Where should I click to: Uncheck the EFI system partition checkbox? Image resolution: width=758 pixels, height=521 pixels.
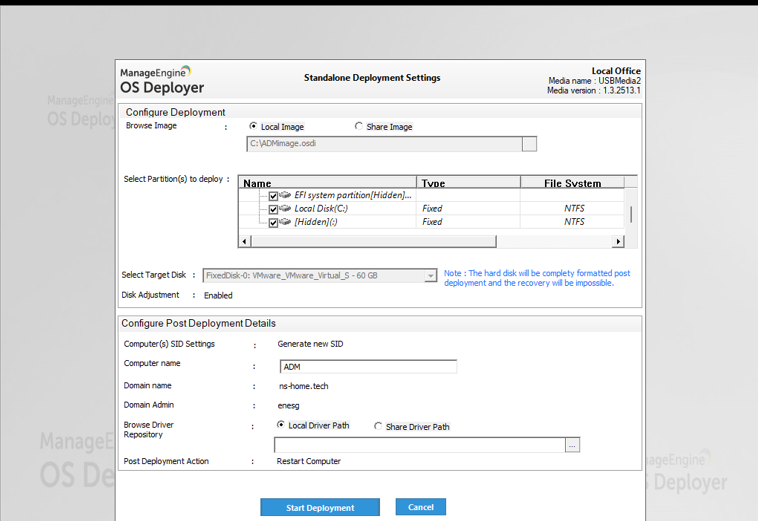tap(273, 196)
